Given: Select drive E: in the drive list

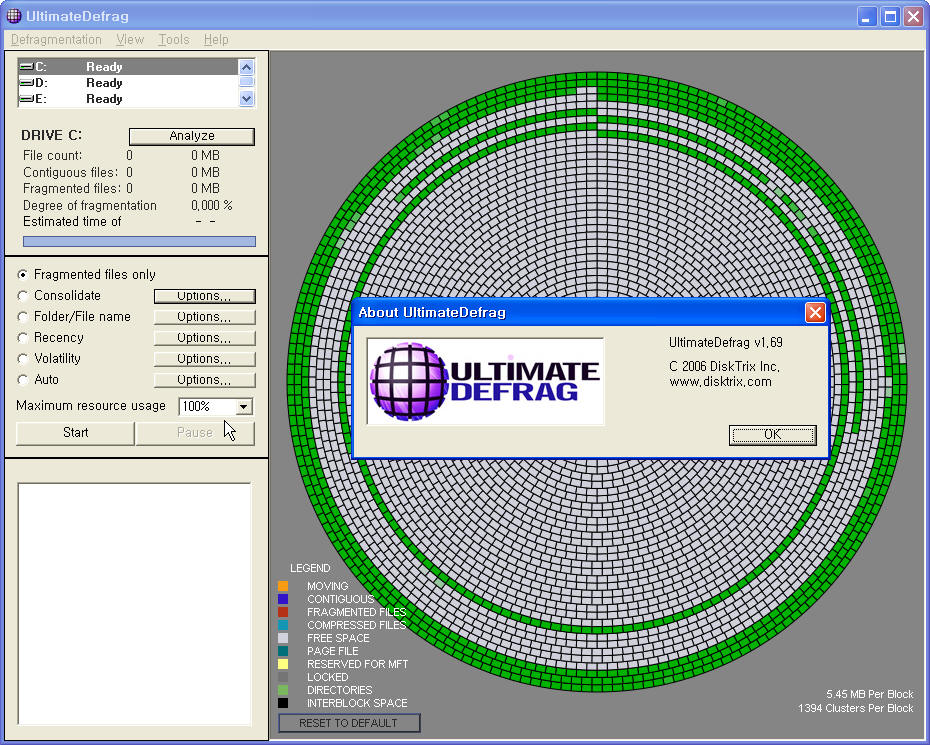Looking at the screenshot, I should [128, 98].
